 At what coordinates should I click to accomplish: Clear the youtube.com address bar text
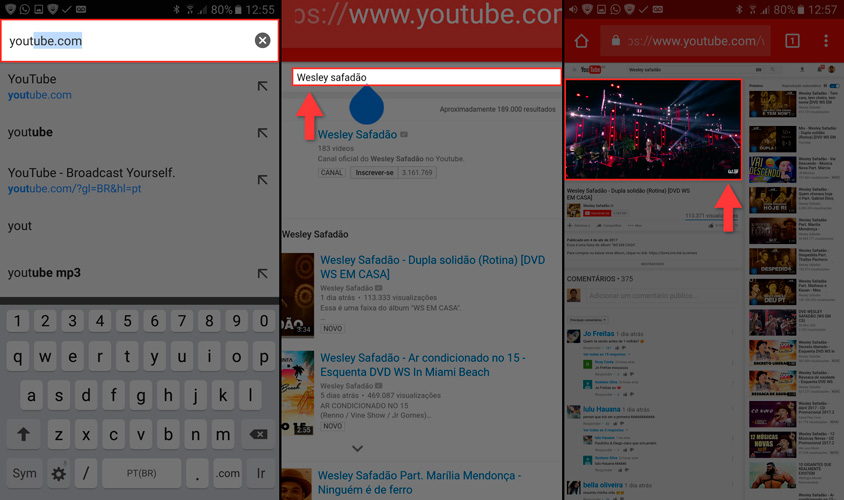[262, 40]
